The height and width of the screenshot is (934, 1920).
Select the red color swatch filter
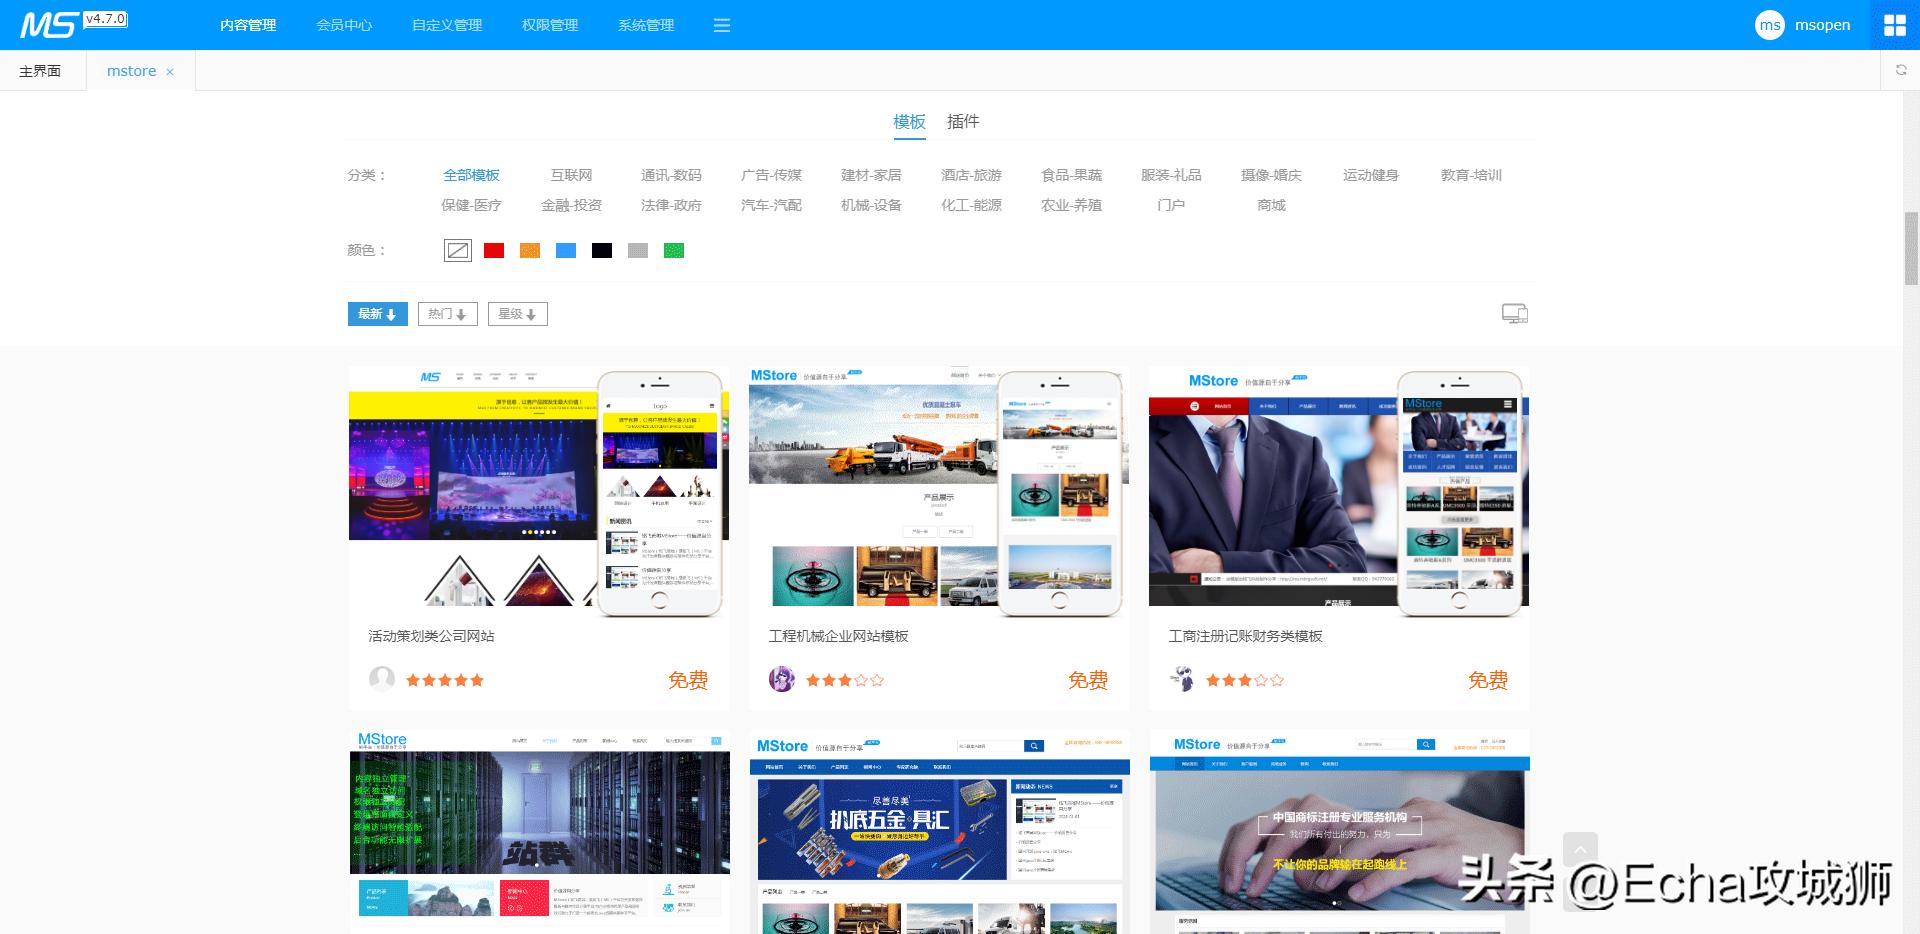pos(493,250)
